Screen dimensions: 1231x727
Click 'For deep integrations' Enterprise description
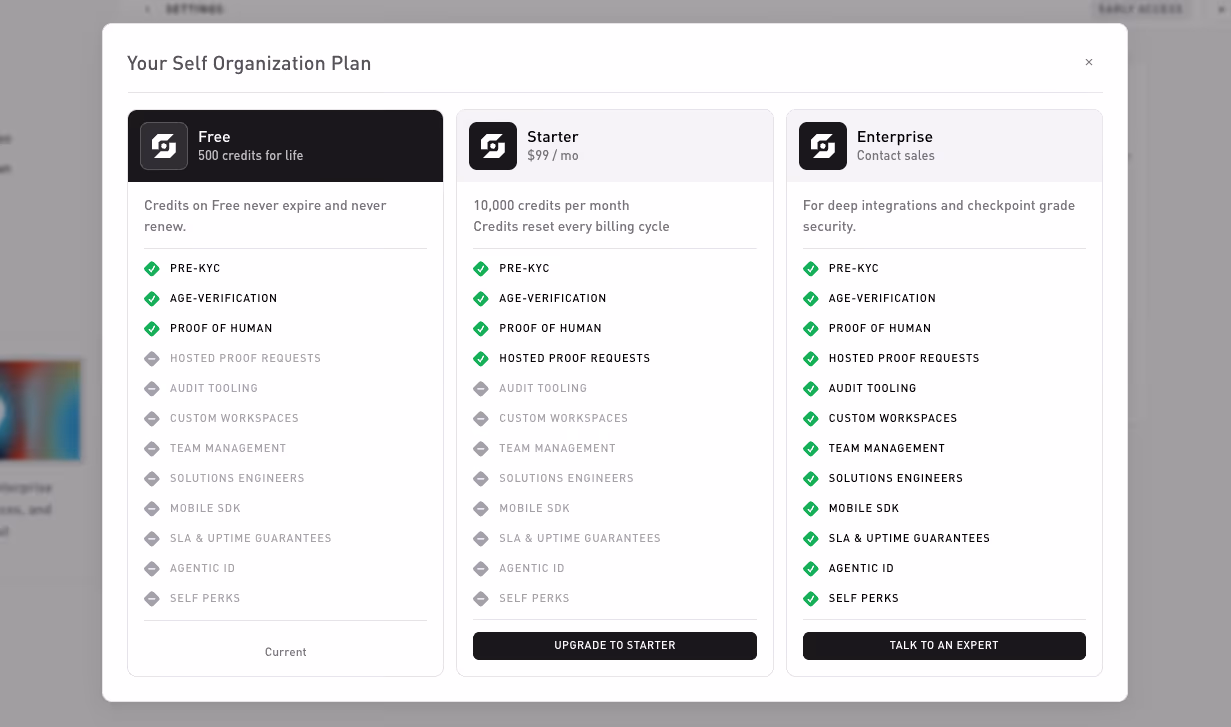(x=939, y=216)
